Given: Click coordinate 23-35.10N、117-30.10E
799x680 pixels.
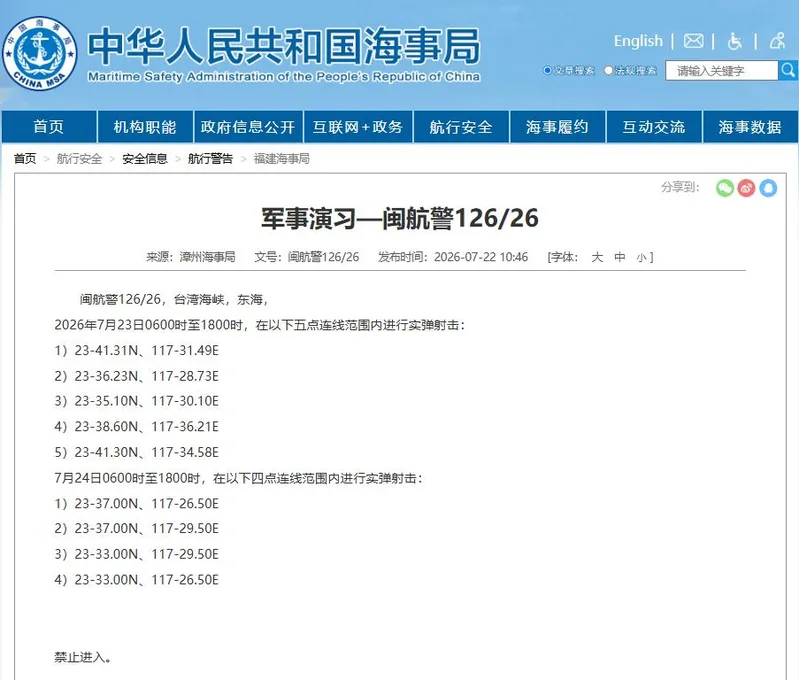Looking at the screenshot, I should (x=147, y=401).
